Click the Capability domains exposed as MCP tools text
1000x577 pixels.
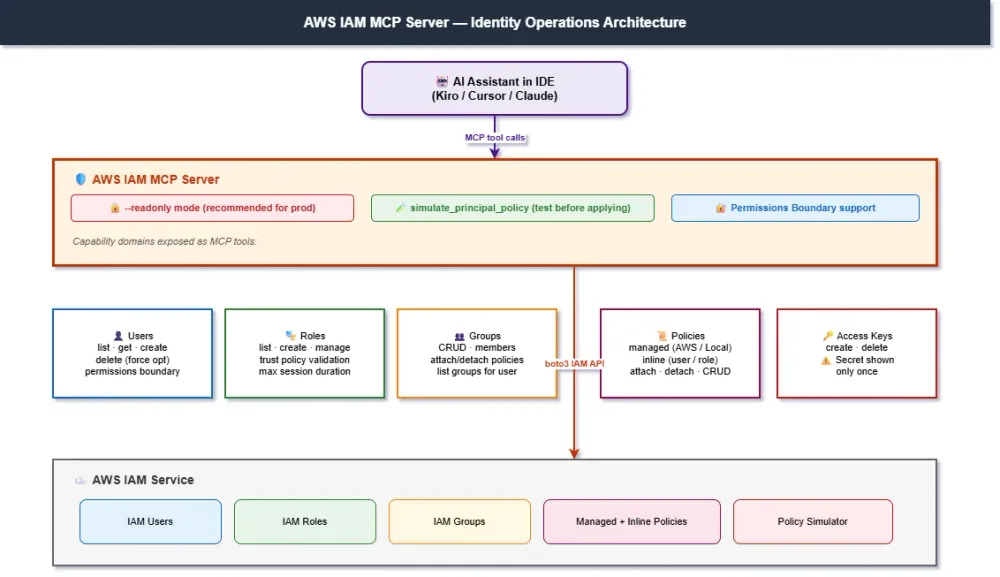tap(165, 242)
